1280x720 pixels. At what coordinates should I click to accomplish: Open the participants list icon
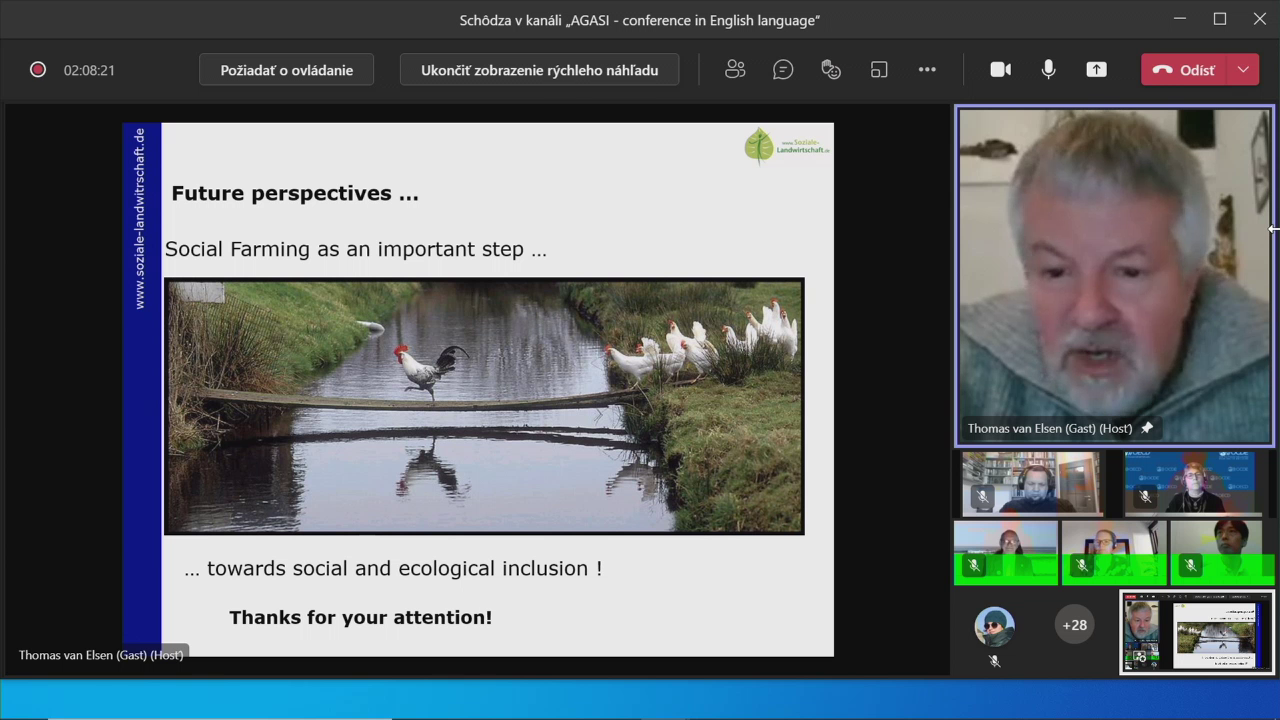coord(735,70)
